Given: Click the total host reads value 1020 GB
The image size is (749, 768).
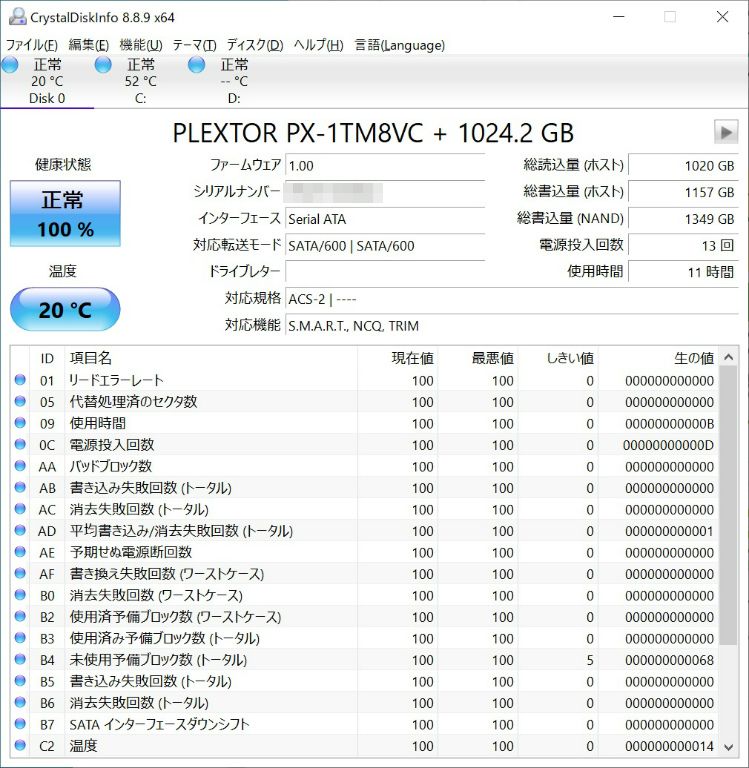Looking at the screenshot, I should point(683,166).
